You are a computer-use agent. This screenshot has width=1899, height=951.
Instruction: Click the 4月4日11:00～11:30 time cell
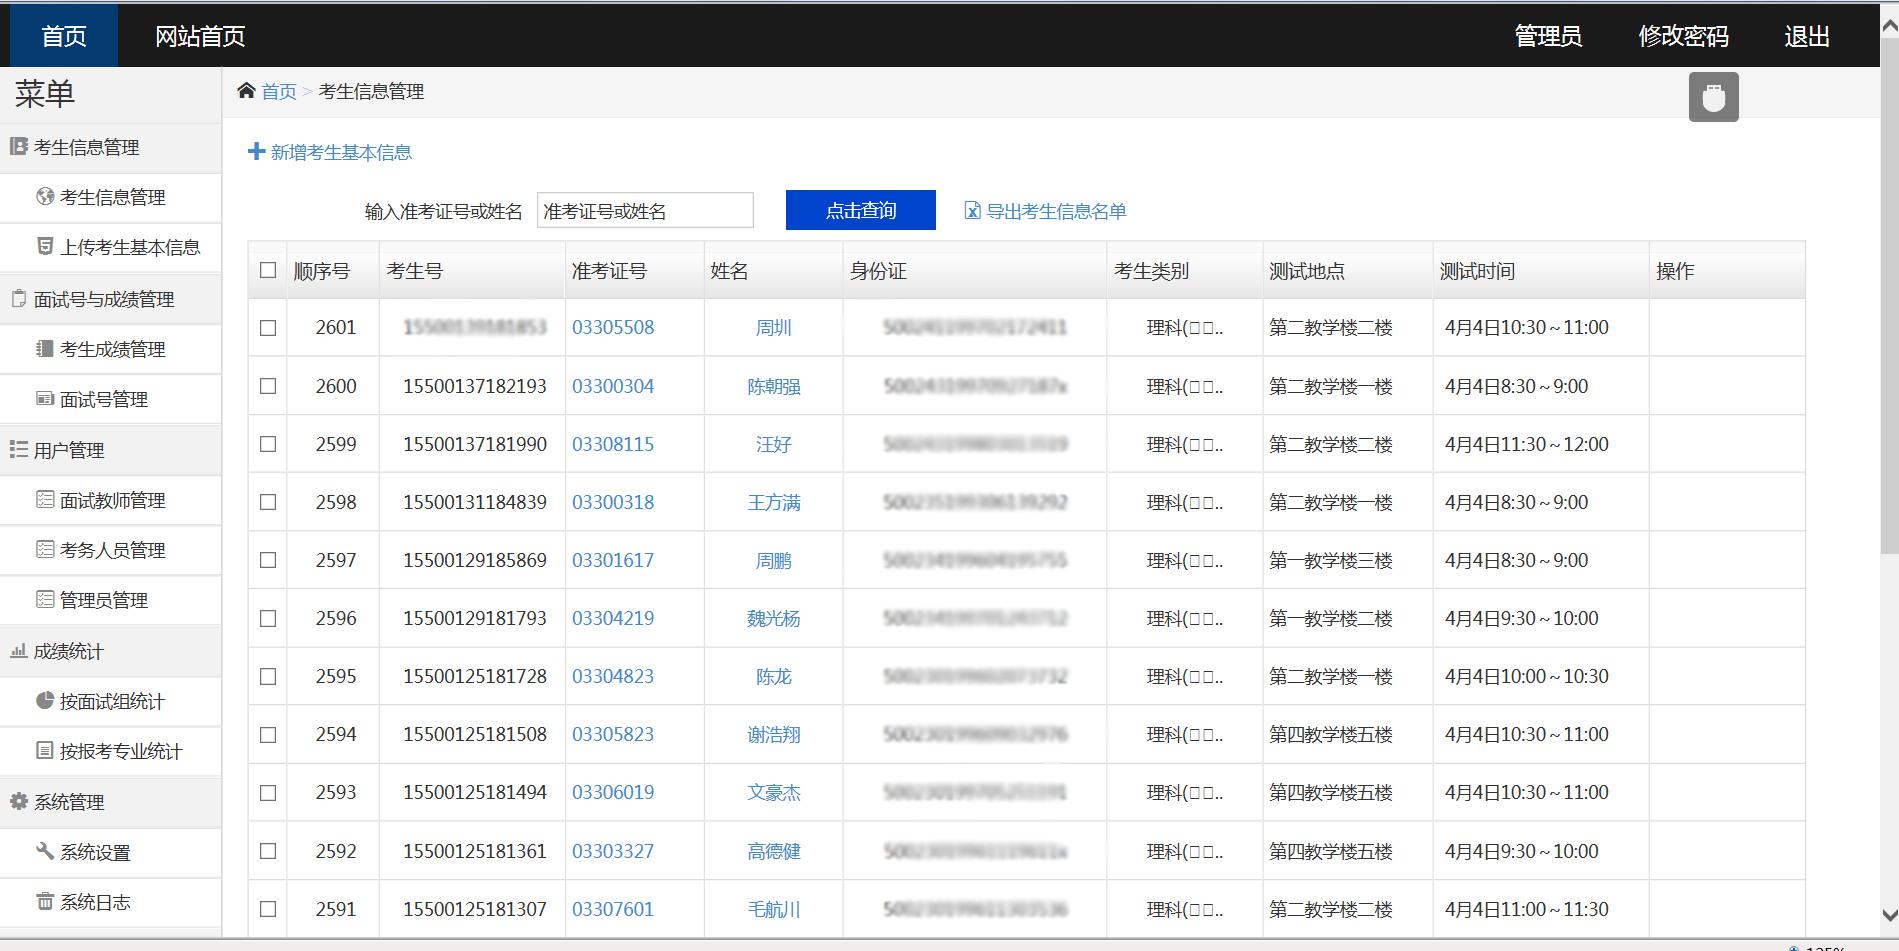click(x=1527, y=909)
